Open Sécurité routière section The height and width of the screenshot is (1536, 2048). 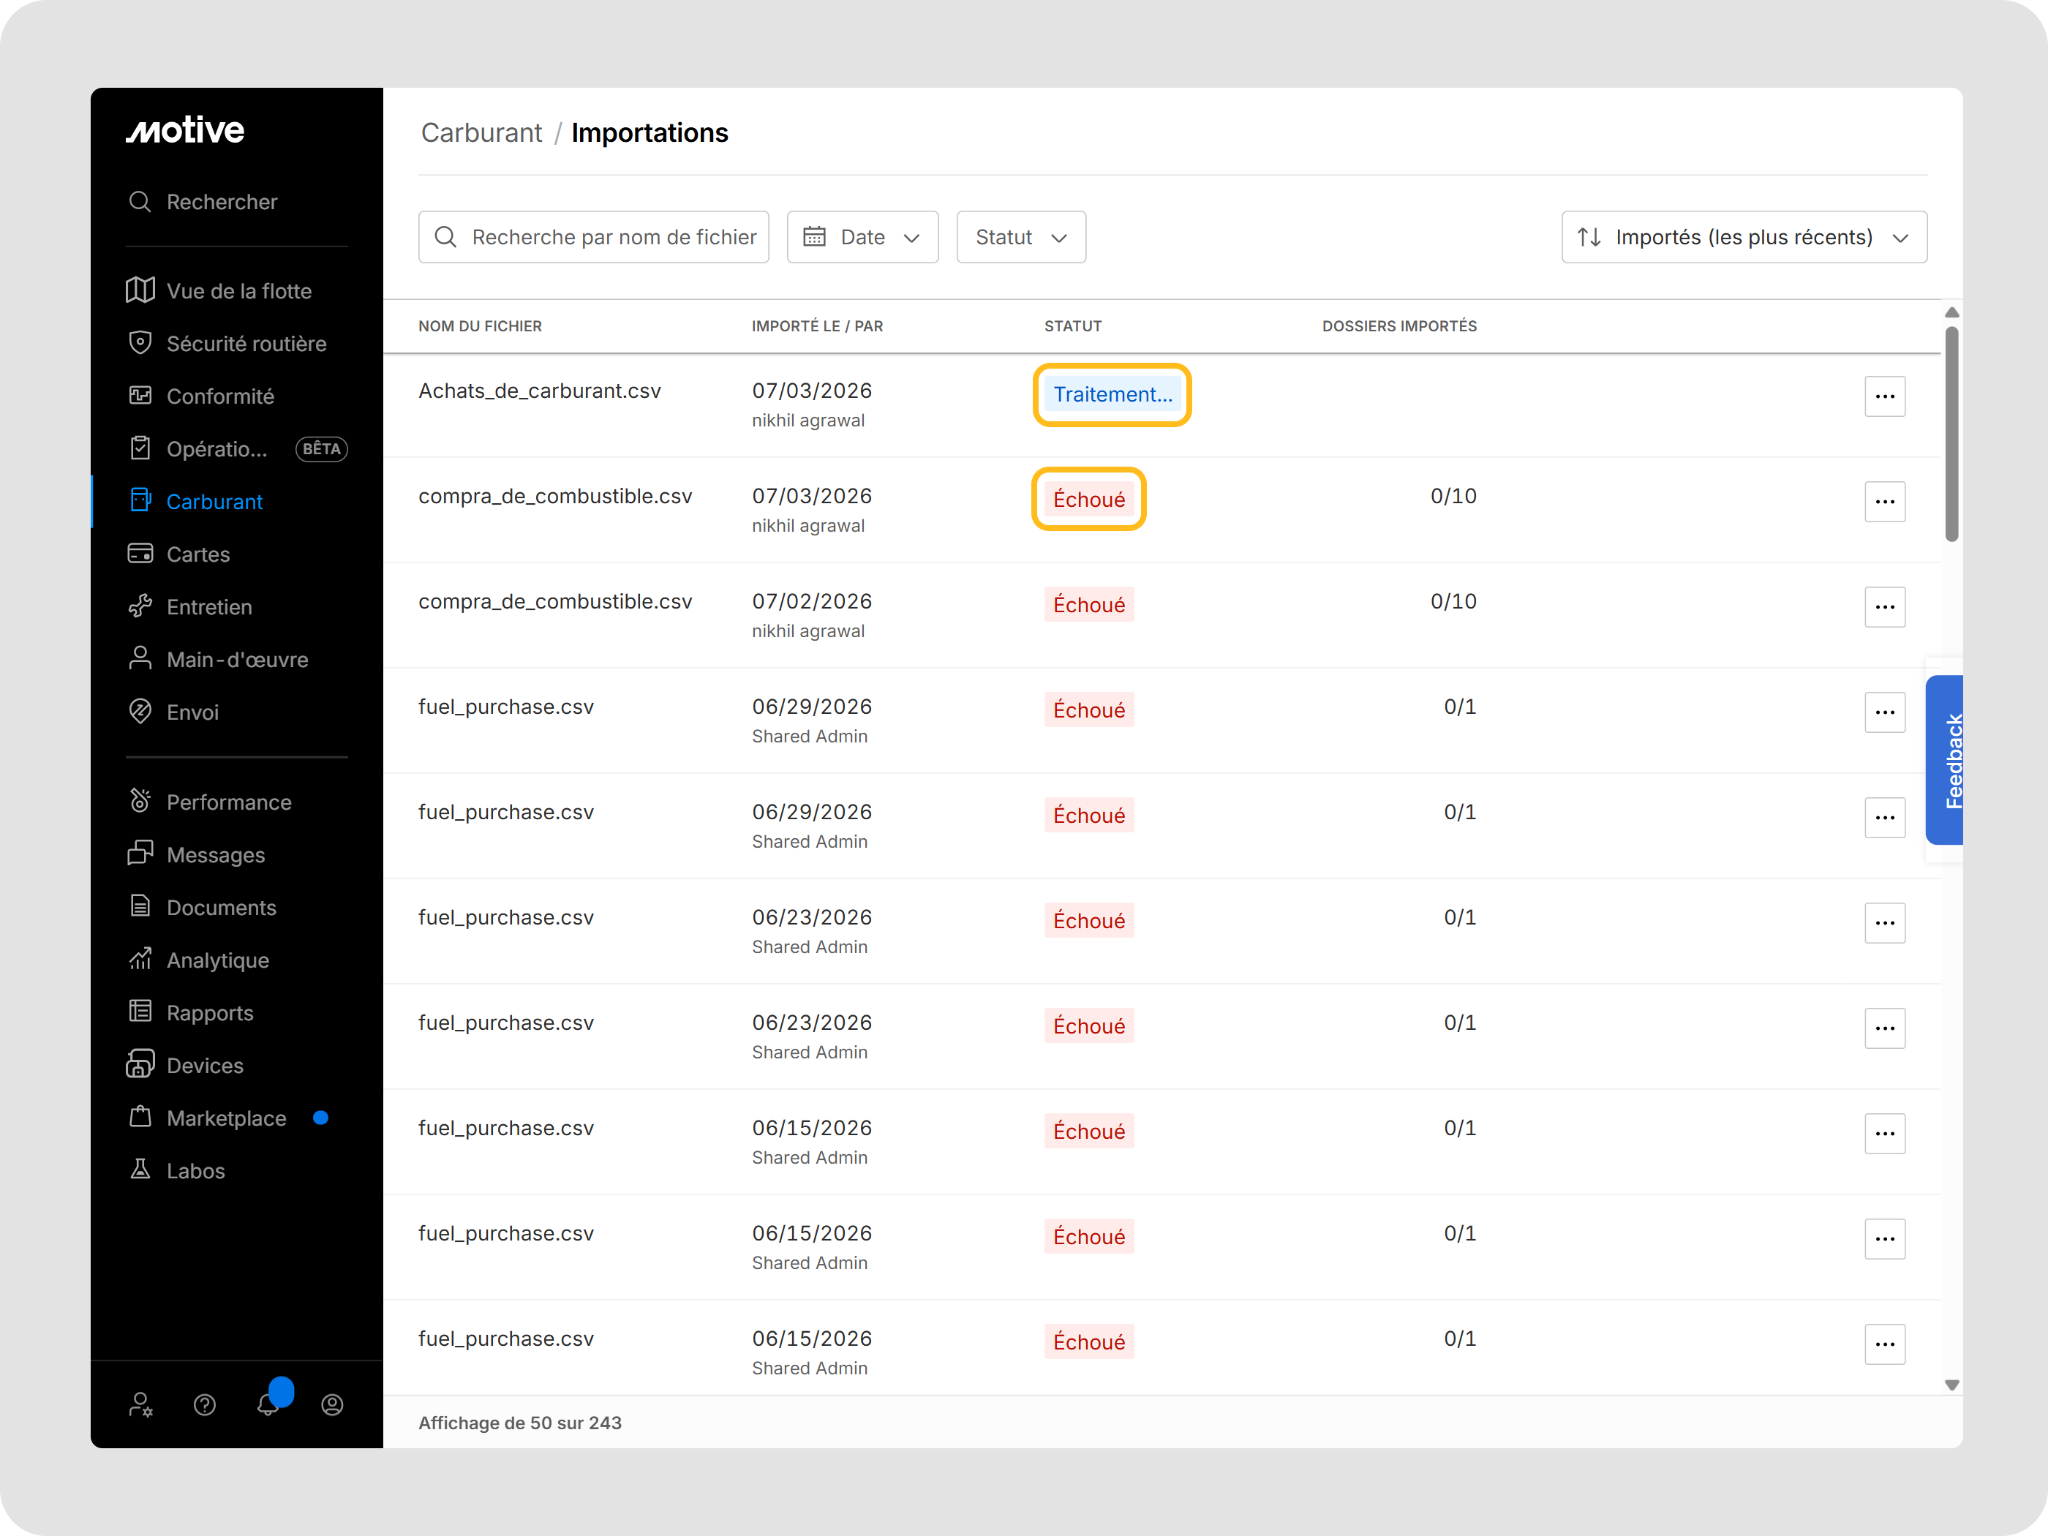246,344
